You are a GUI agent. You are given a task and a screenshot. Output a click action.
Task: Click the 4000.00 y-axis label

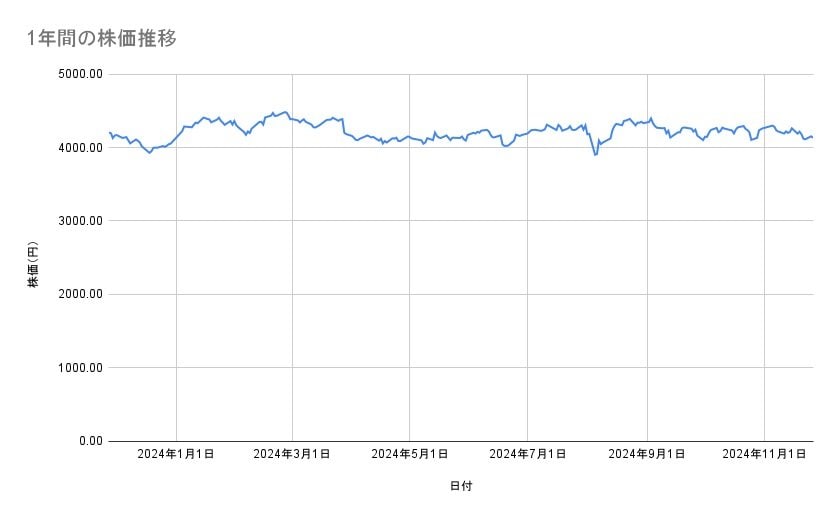(x=79, y=148)
